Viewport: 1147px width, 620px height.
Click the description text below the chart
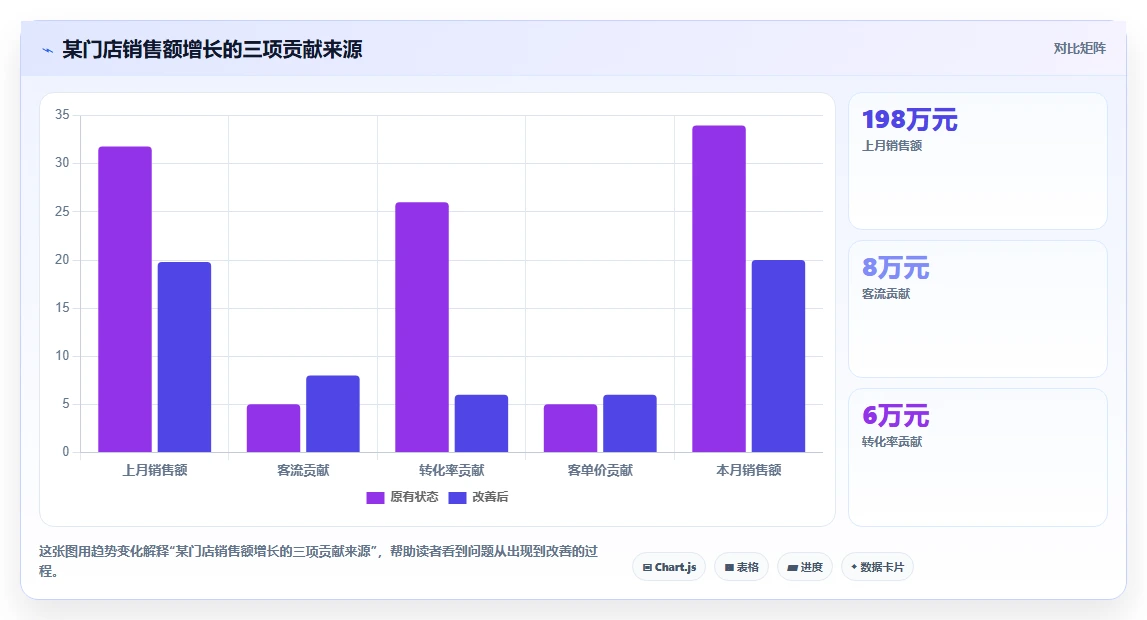[x=318, y=561]
